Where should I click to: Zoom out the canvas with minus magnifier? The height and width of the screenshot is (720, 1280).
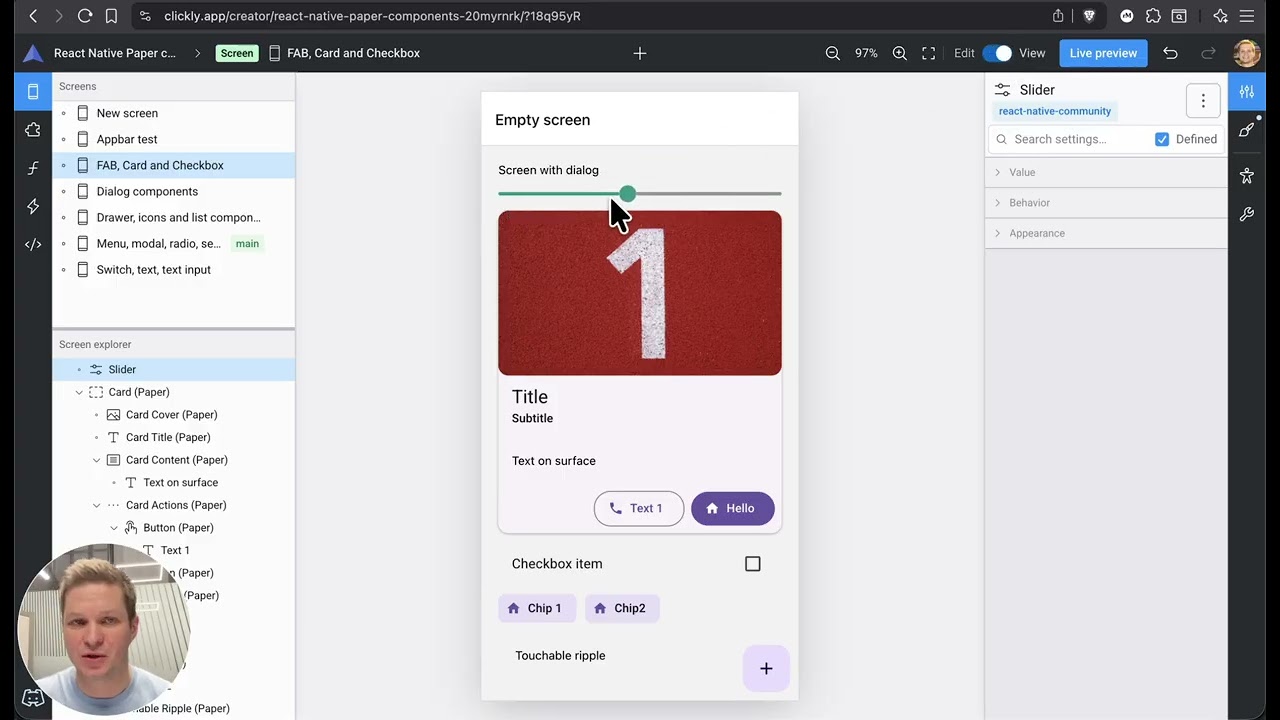point(832,53)
